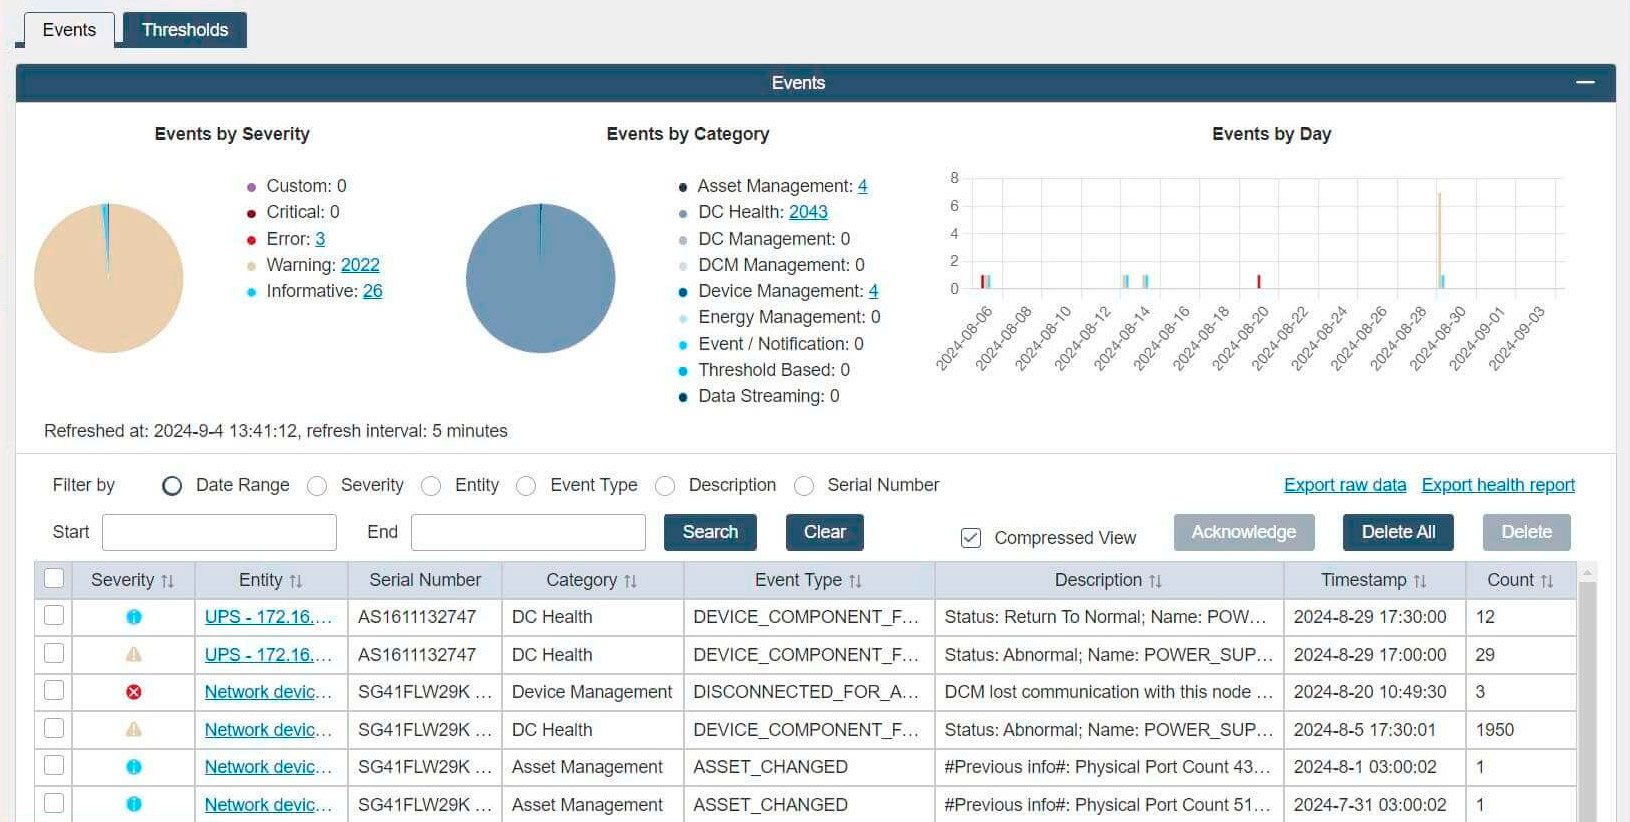This screenshot has height=822, width=1630.
Task: Select the Severity filter radio
Action: (x=317, y=486)
